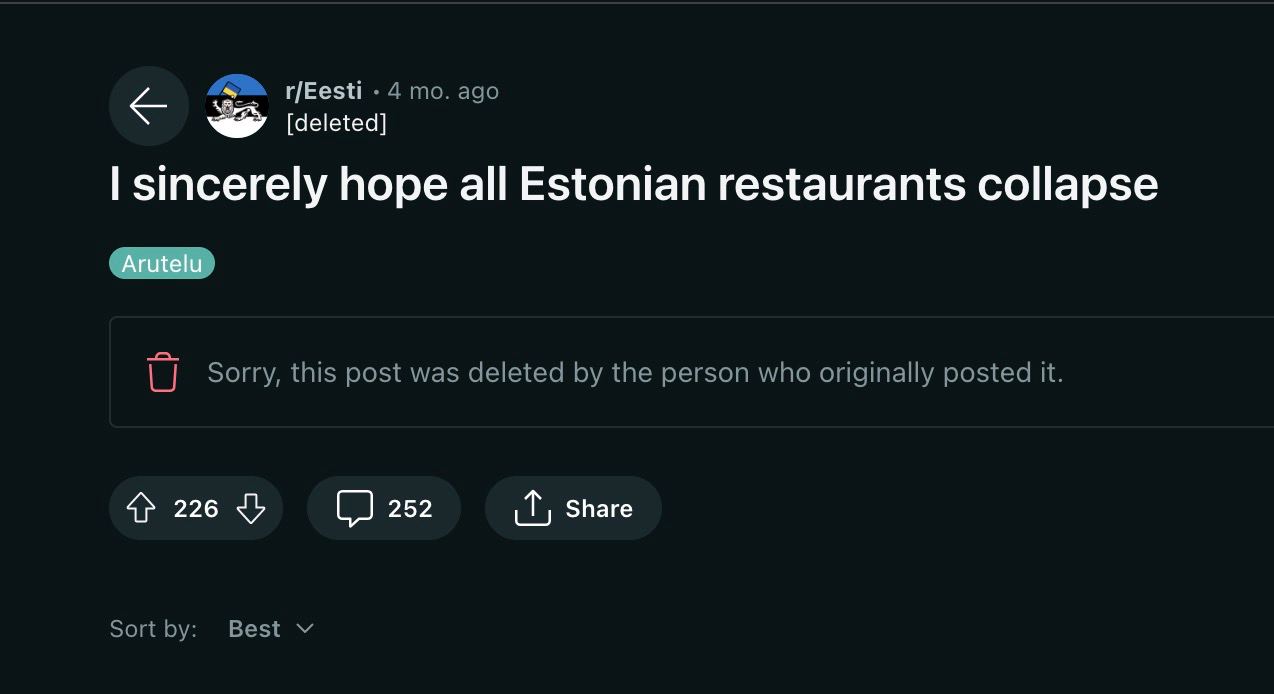Expand the sort chevron next to Best
Screen dimensions: 1274x694
305,629
